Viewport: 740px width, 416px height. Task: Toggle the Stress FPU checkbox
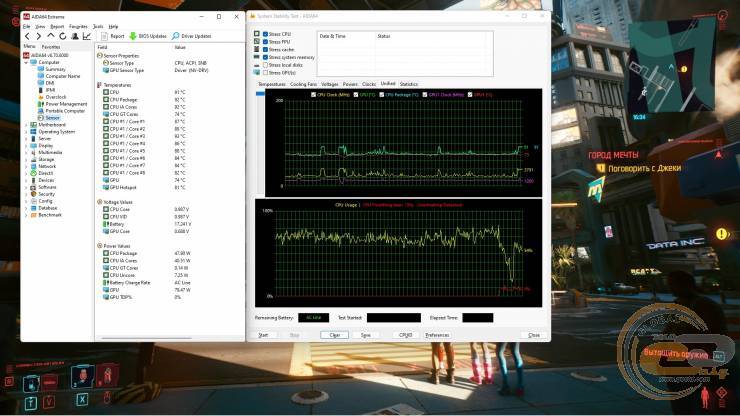[x=265, y=42]
